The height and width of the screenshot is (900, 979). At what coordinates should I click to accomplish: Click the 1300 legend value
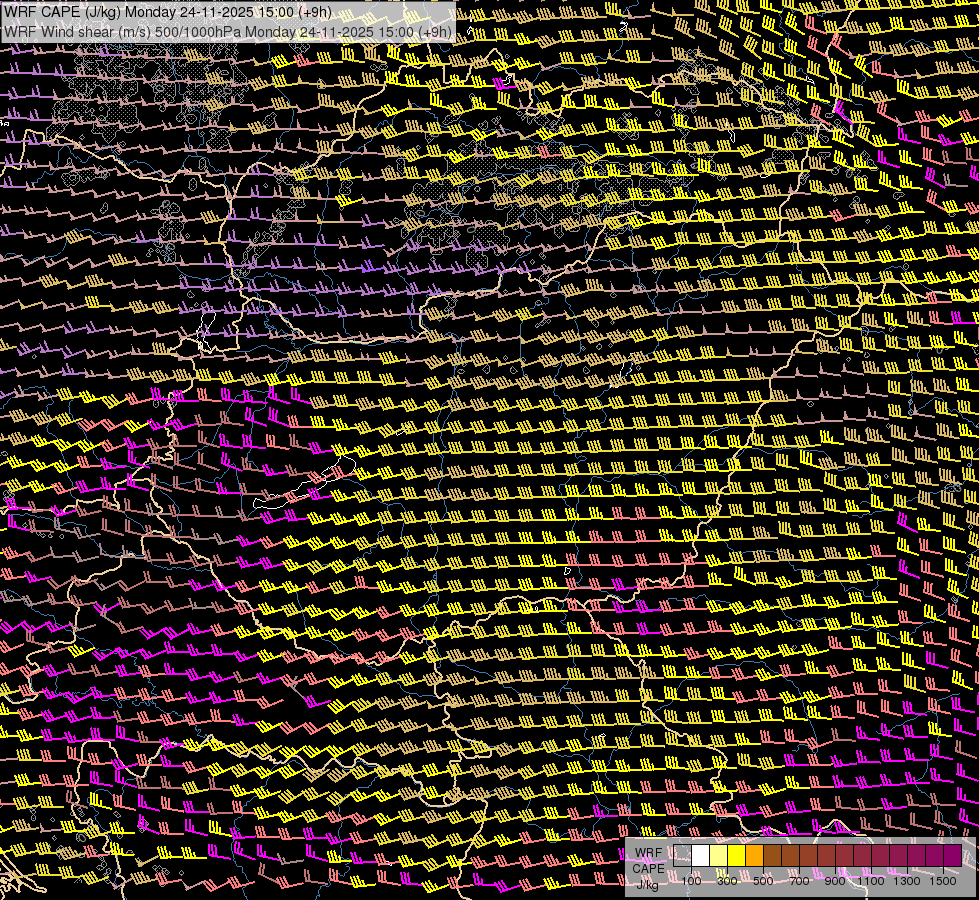click(x=907, y=881)
